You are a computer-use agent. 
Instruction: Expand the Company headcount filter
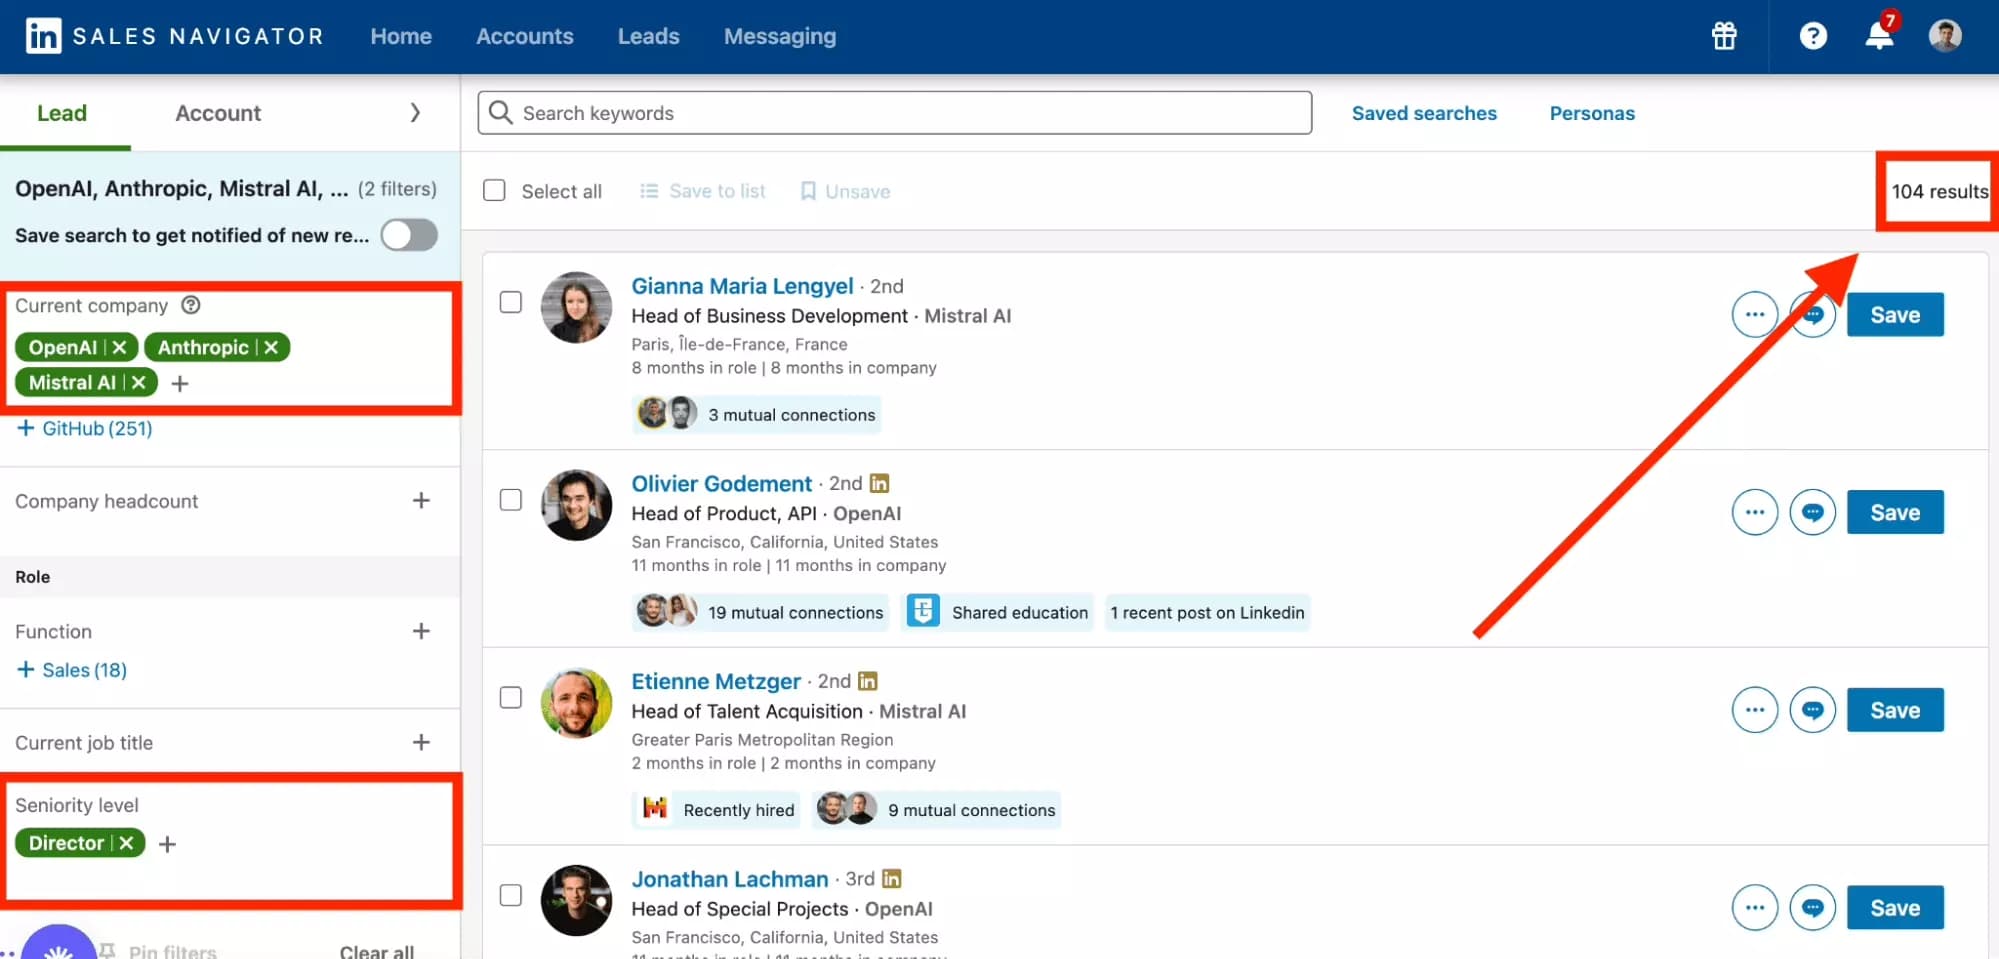[421, 500]
